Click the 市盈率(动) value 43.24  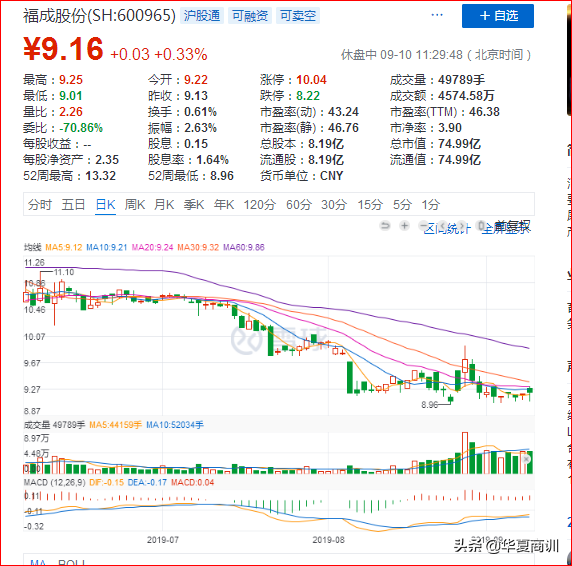[x=343, y=112]
